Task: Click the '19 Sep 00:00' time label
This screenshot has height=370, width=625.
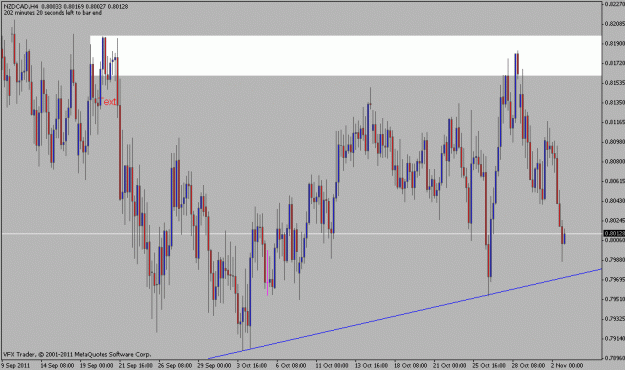Action: coord(96,366)
